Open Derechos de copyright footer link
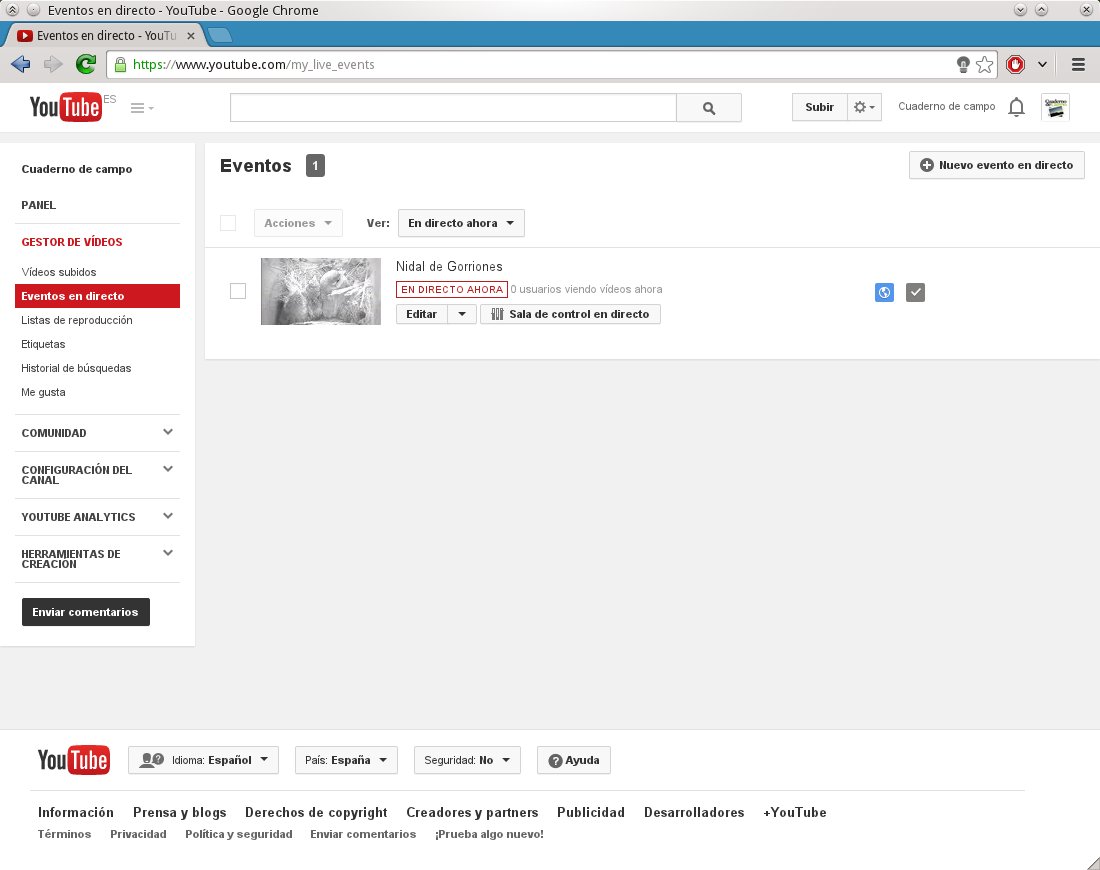The height and width of the screenshot is (870, 1100). [316, 812]
